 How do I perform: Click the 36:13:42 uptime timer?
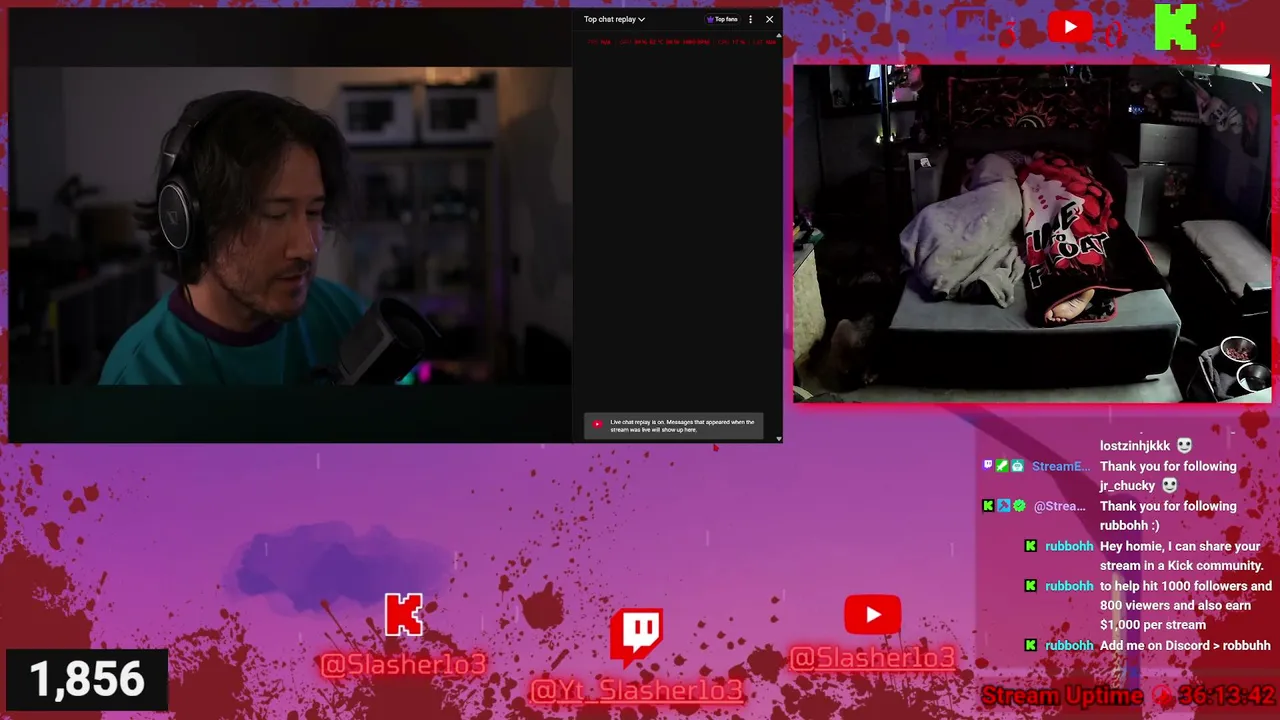(1227, 696)
